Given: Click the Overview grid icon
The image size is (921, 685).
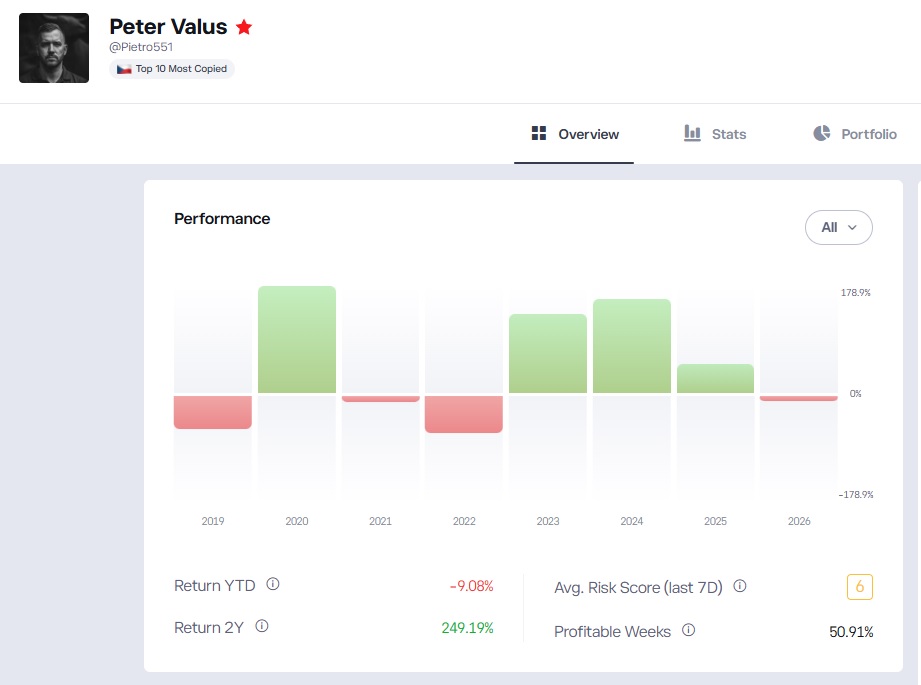Looking at the screenshot, I should (x=539, y=133).
